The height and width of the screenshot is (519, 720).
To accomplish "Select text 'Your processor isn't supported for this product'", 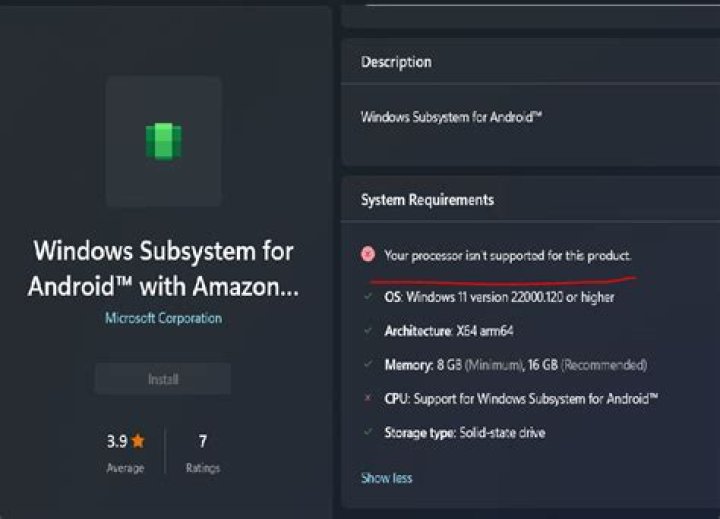I will tap(507, 255).
